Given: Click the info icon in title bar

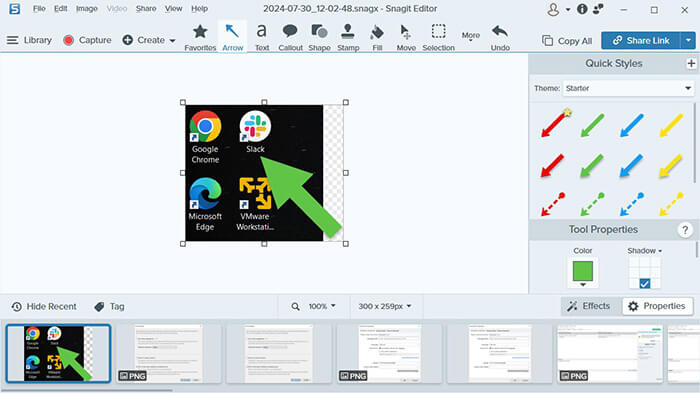Looking at the screenshot, I should [x=582, y=9].
